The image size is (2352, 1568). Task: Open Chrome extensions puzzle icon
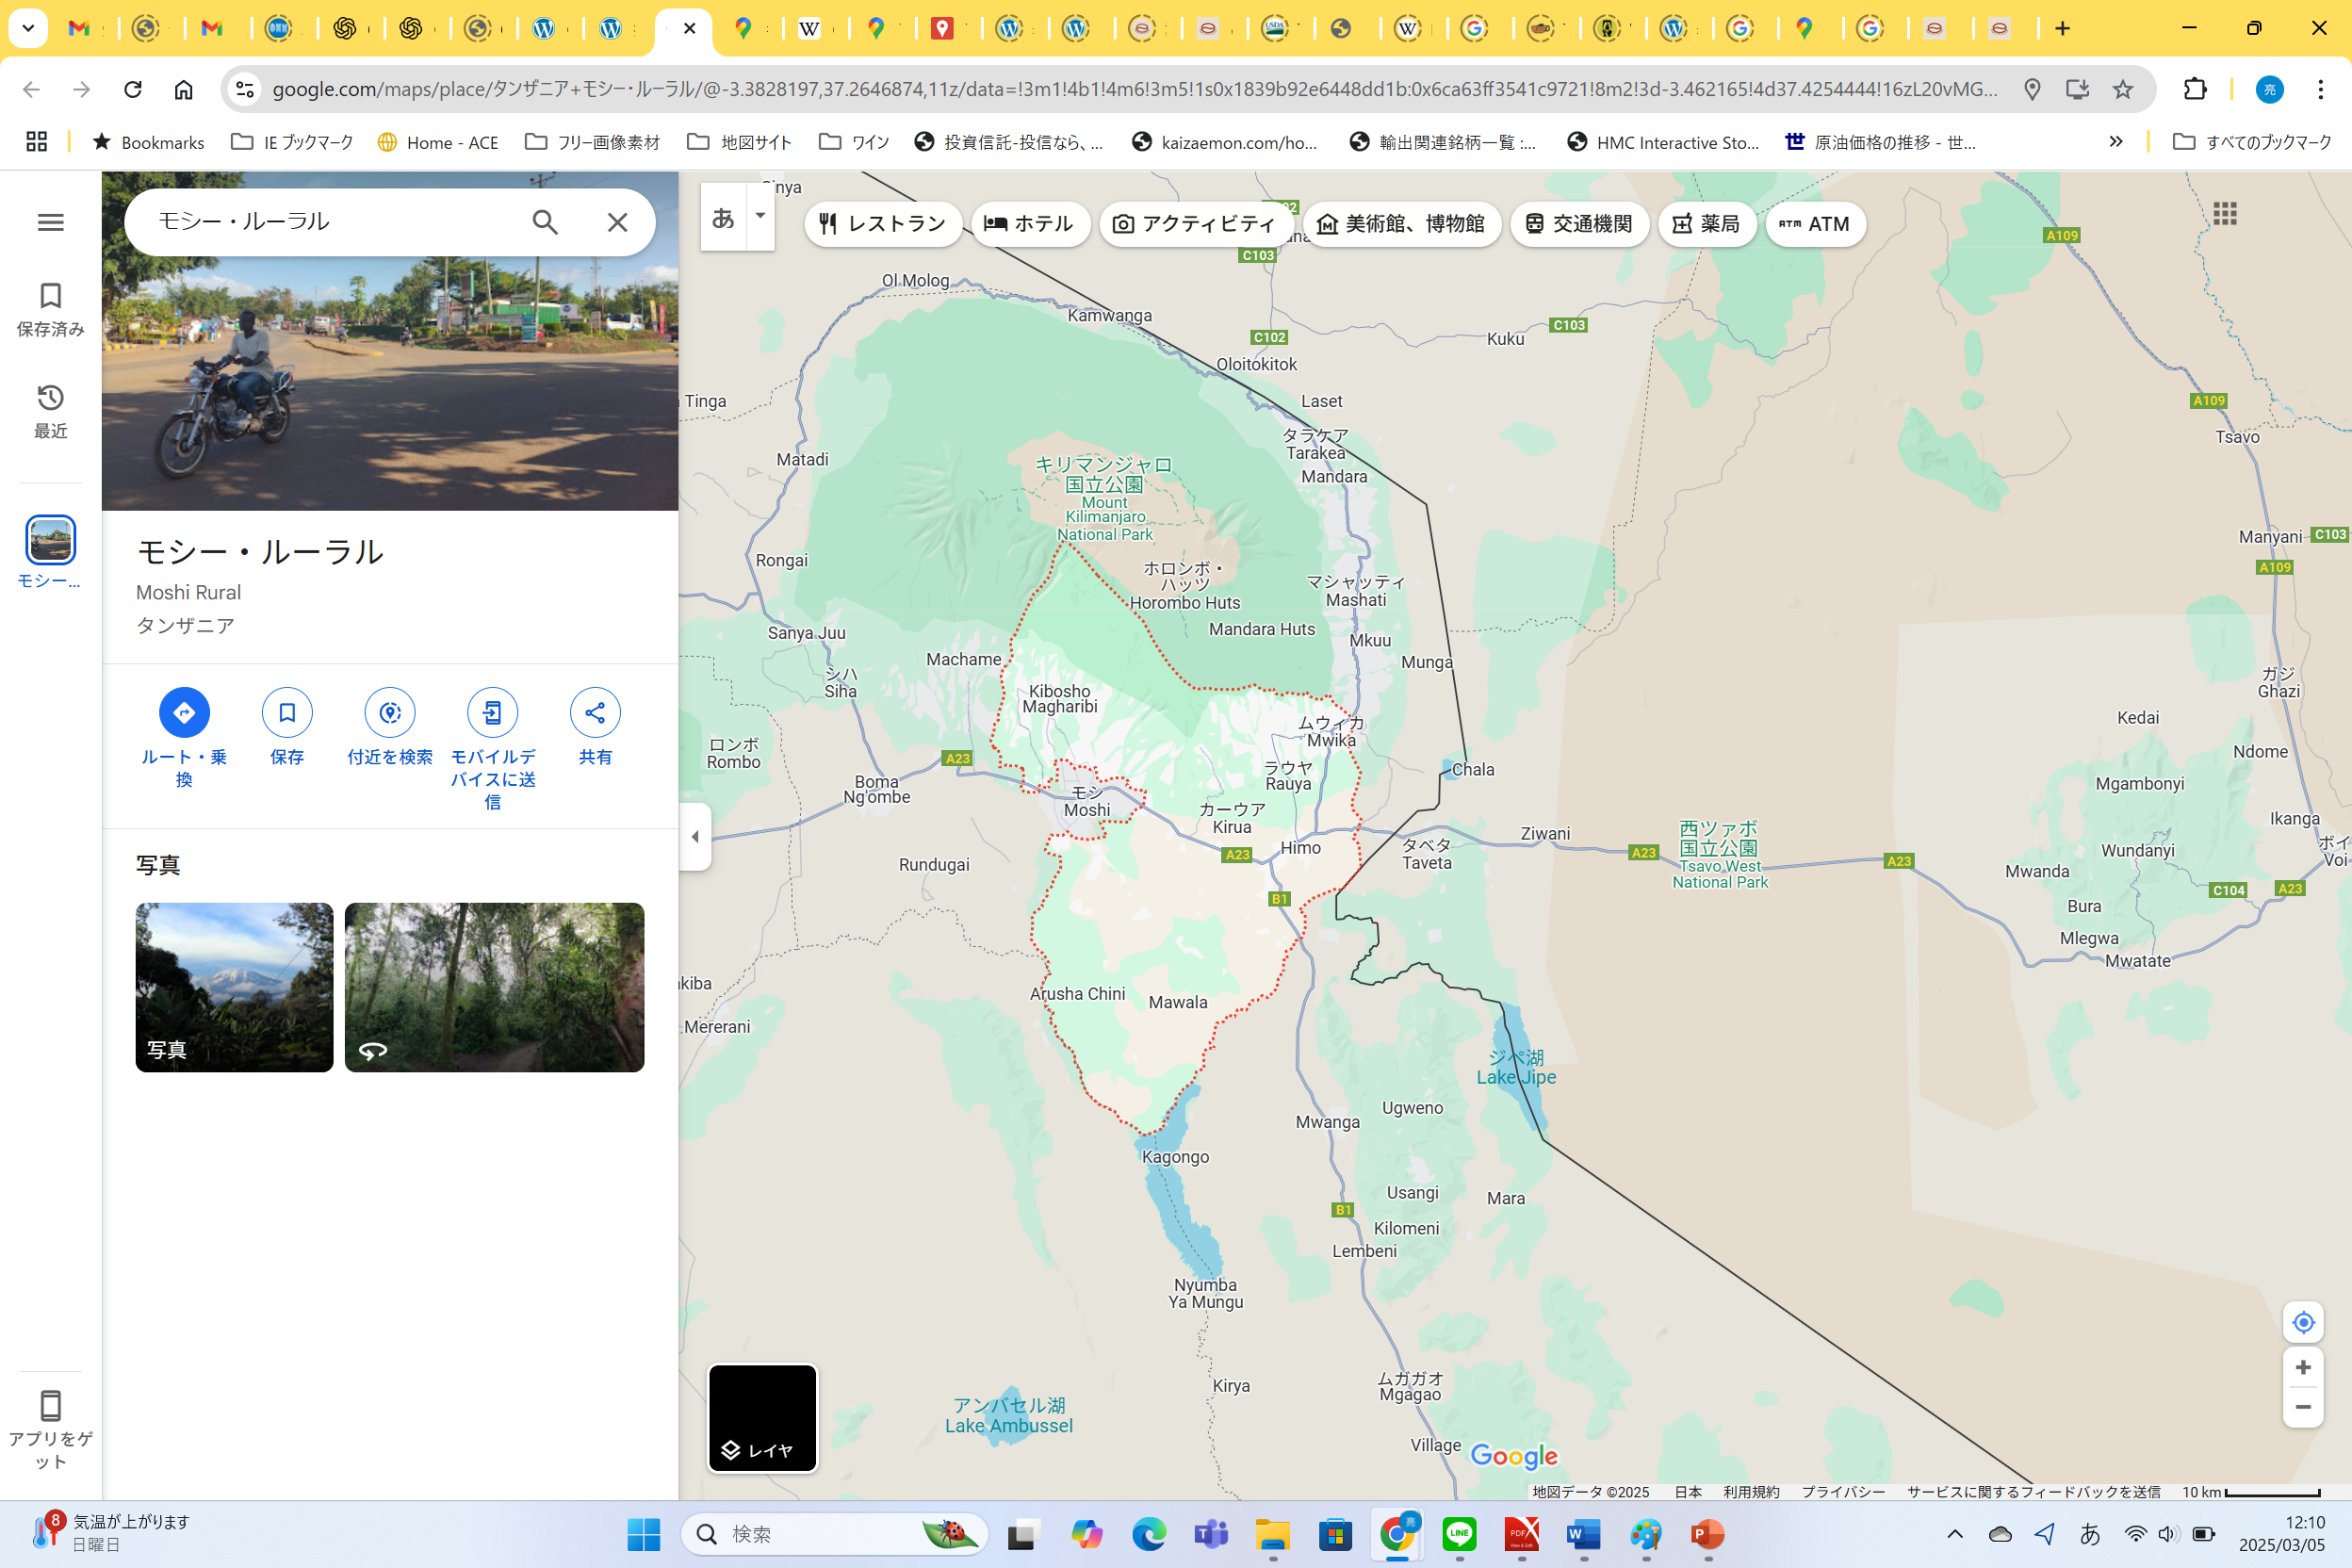tap(2194, 89)
